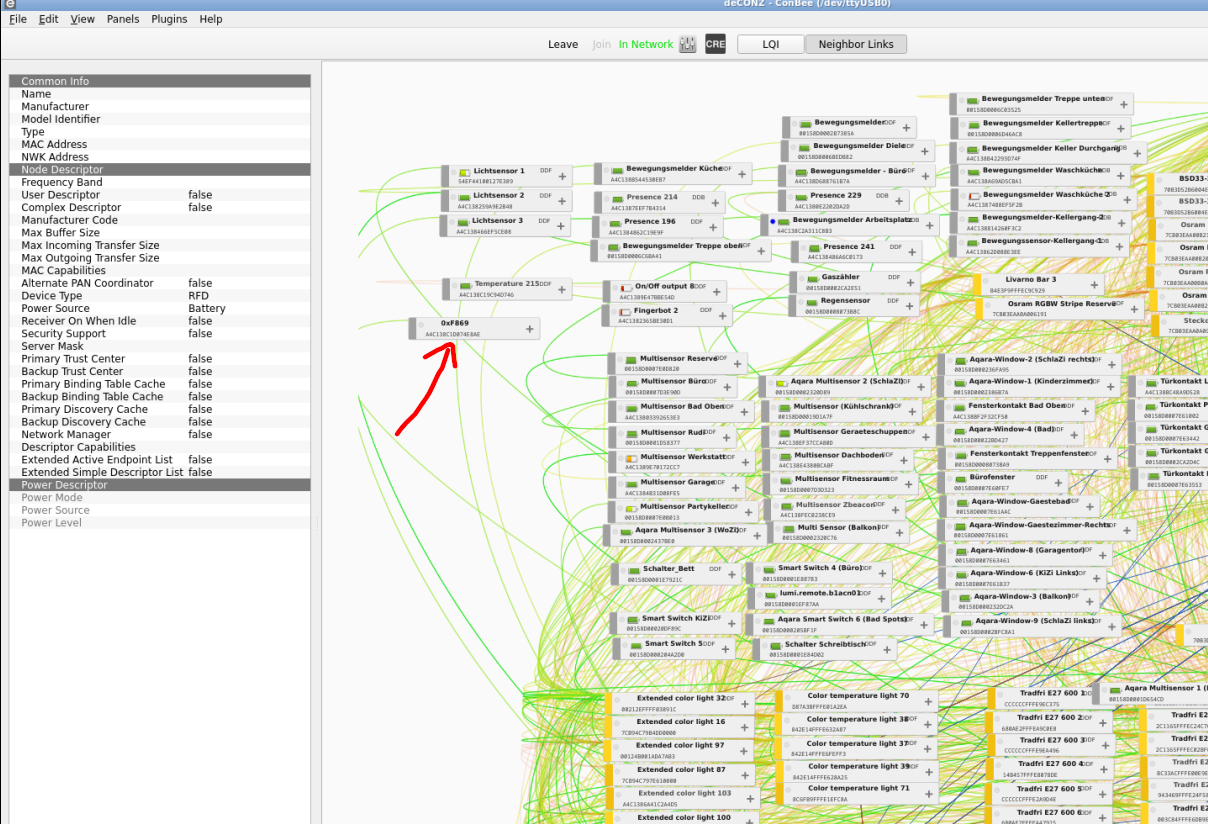Expand Lichtsensor 1 node with plus
1208x824 pixels.
coord(562,176)
